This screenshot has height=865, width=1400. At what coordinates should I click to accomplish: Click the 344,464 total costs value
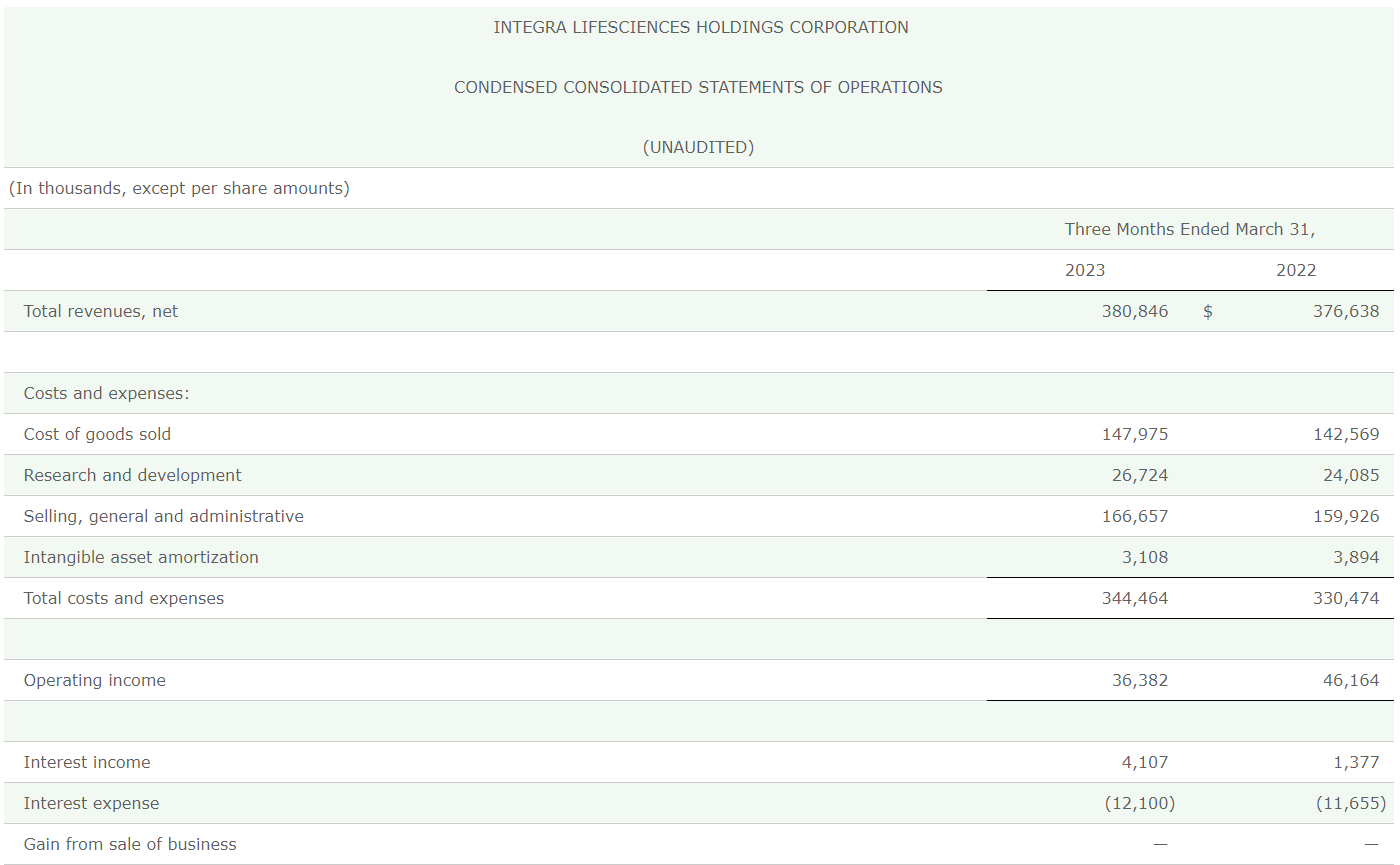(x=1135, y=598)
